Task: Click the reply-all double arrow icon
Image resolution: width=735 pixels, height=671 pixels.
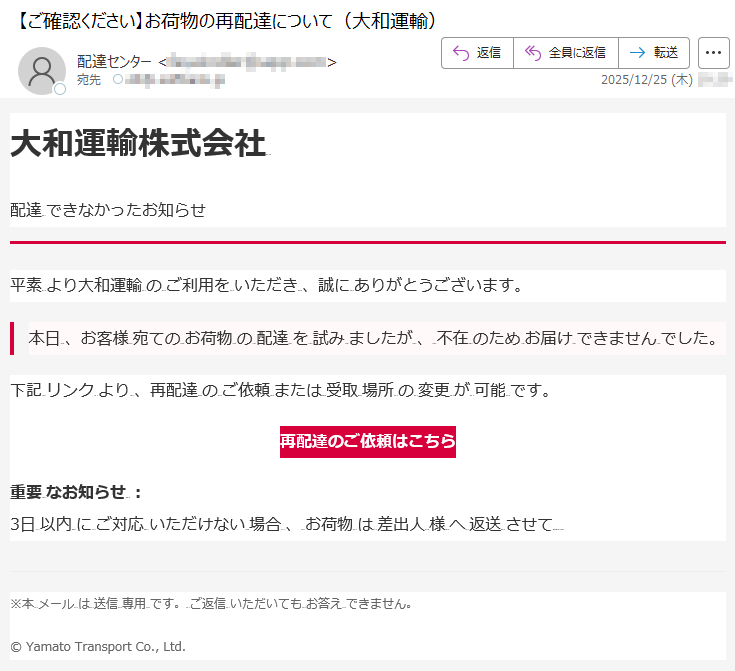Action: click(532, 53)
